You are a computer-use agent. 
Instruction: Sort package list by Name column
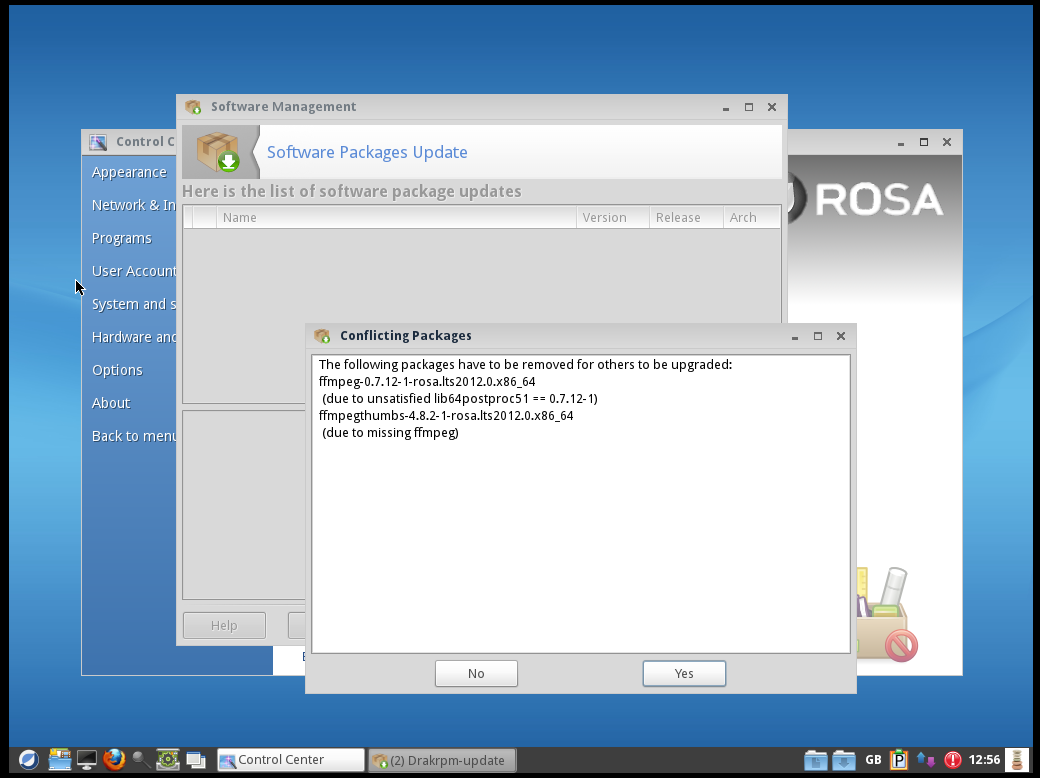coord(397,218)
